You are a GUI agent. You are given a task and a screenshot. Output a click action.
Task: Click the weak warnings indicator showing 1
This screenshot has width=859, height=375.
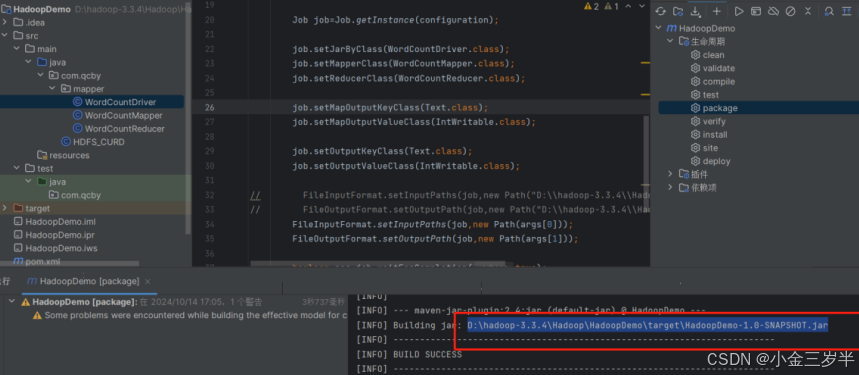pyautogui.click(x=611, y=7)
